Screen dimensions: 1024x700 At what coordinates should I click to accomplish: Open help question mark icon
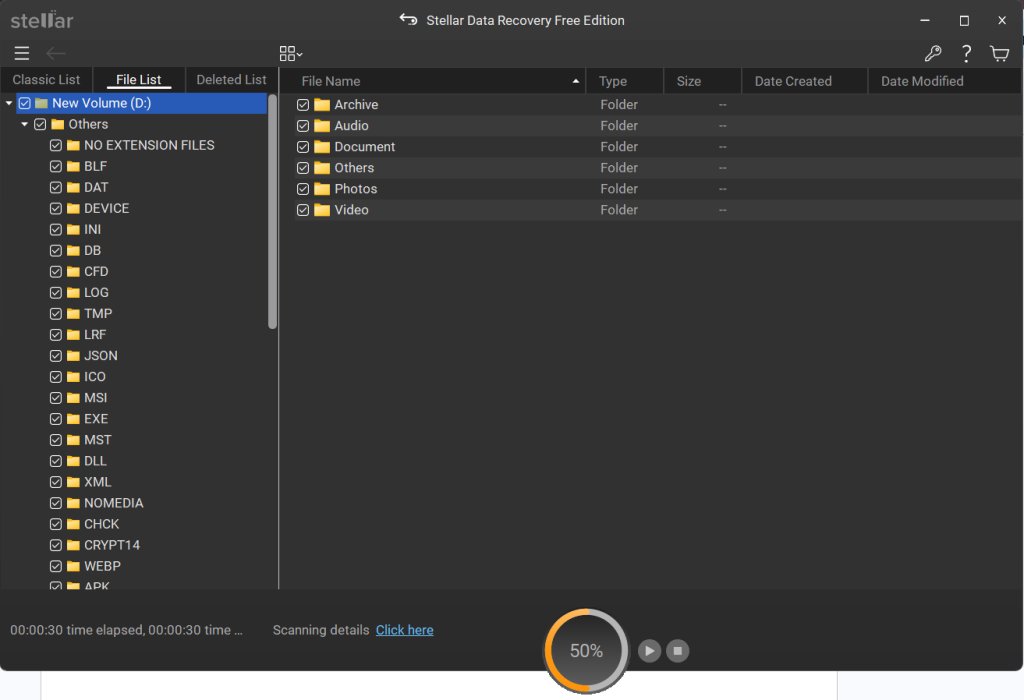pyautogui.click(x=966, y=54)
